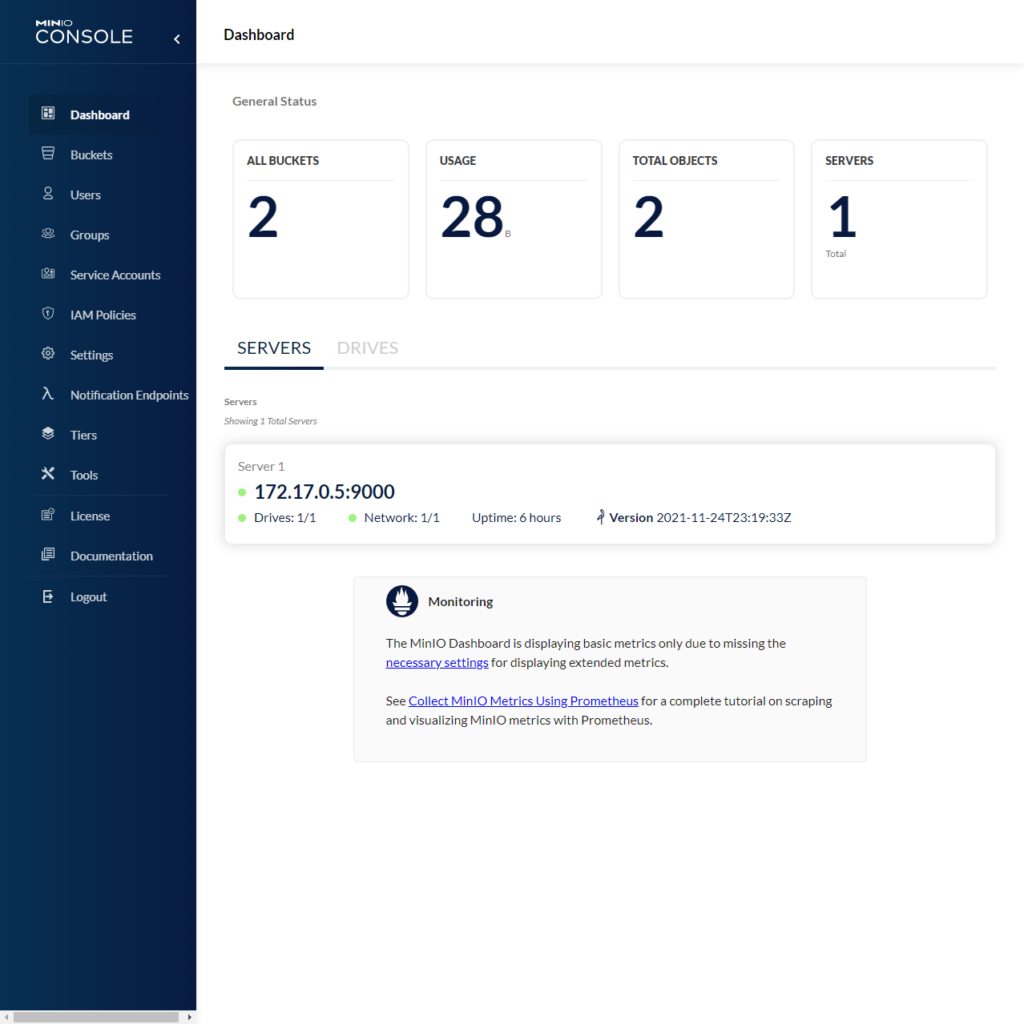Open the License menu item
Image resolution: width=1024 pixels, height=1024 pixels.
(89, 516)
